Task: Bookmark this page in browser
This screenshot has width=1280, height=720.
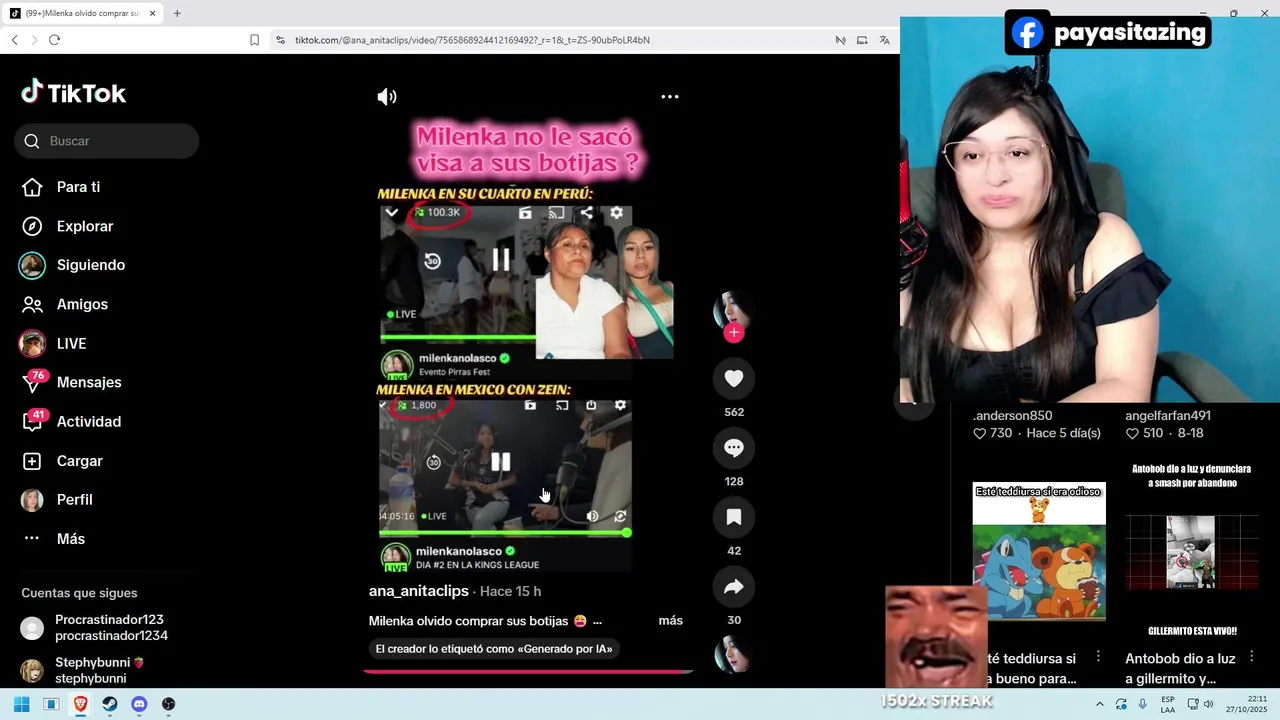Action: point(254,40)
